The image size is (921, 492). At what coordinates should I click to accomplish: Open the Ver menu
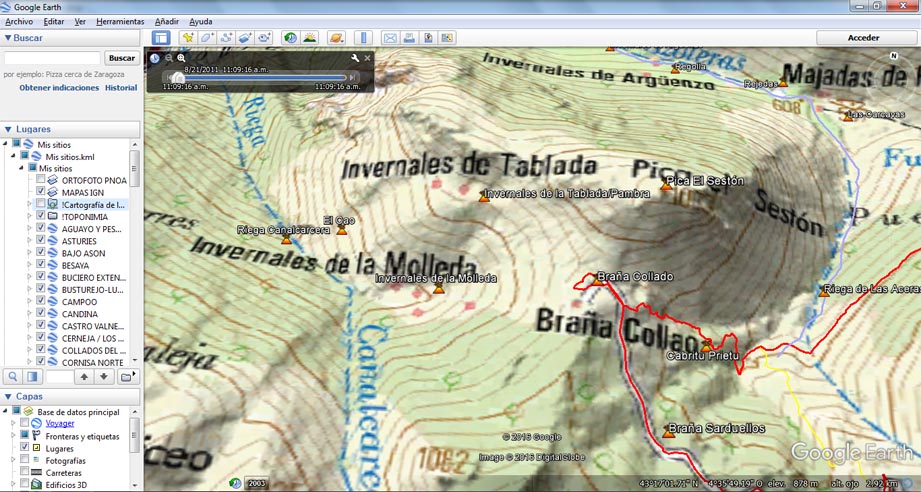click(x=80, y=22)
